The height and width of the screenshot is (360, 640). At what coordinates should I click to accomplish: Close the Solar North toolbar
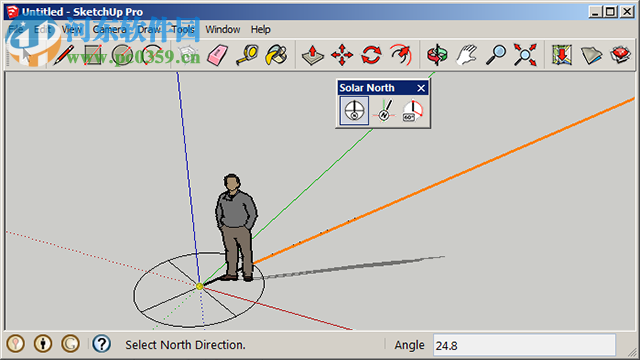[x=421, y=88]
